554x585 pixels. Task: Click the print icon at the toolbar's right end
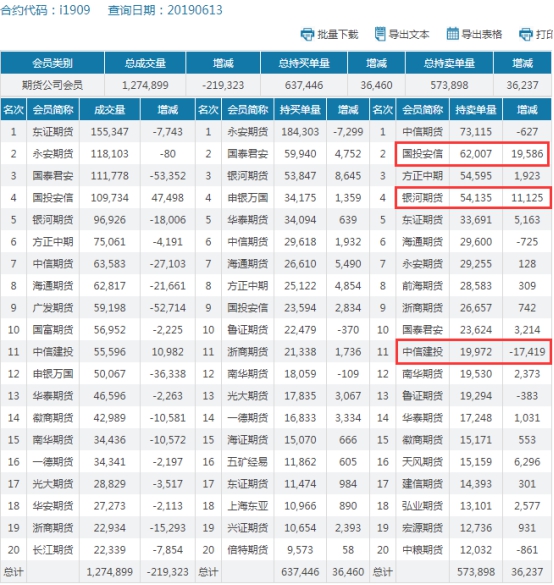525,34
